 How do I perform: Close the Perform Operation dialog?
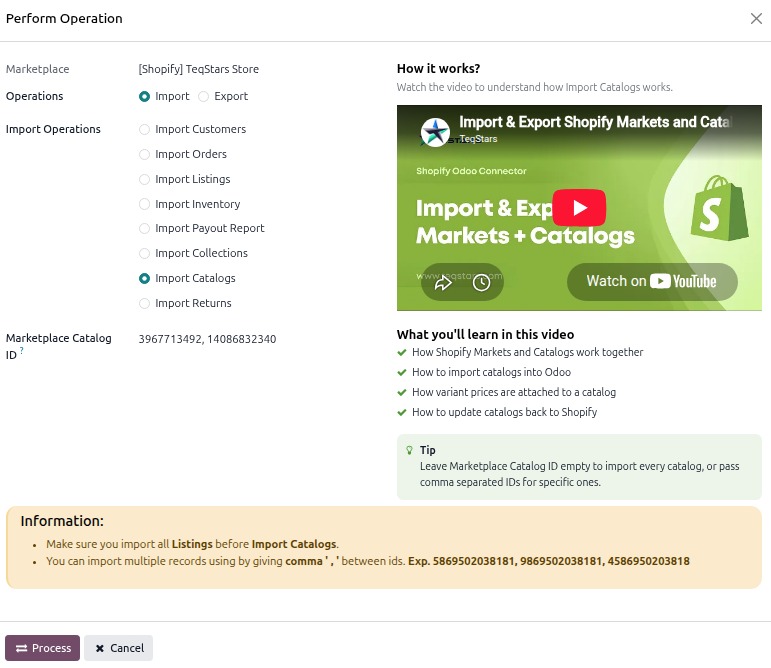(x=756, y=19)
